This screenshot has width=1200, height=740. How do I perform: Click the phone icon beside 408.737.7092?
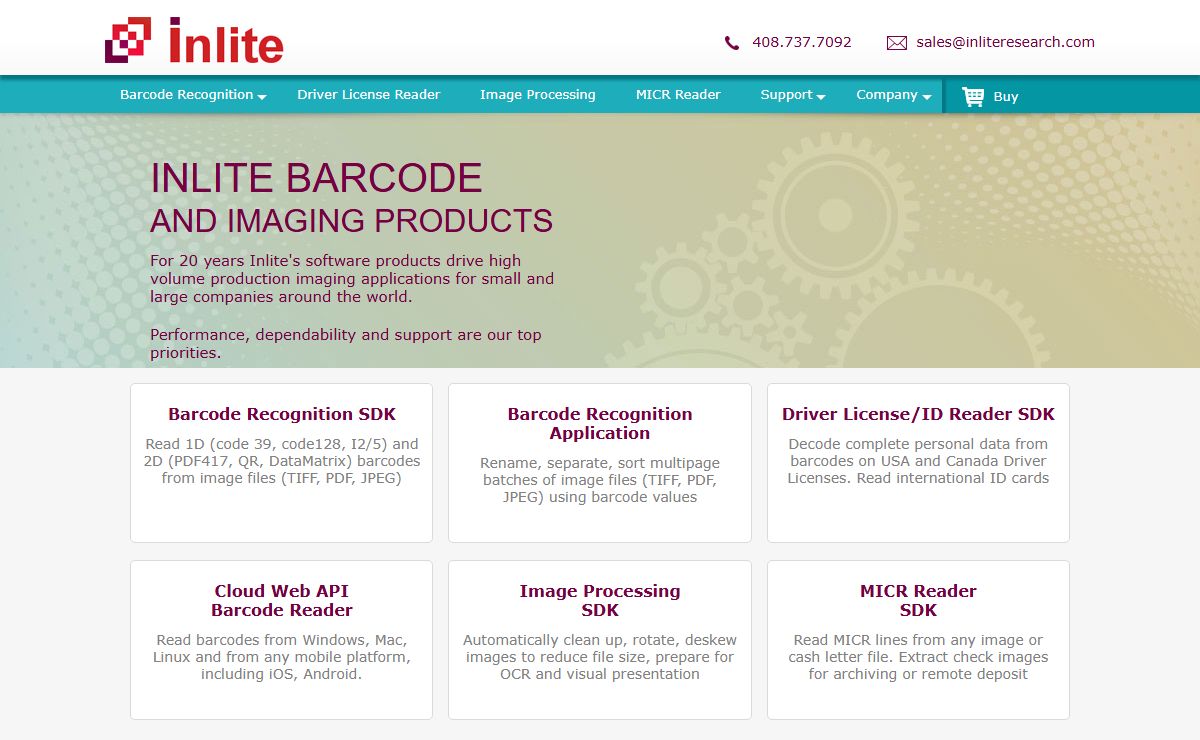coord(732,43)
